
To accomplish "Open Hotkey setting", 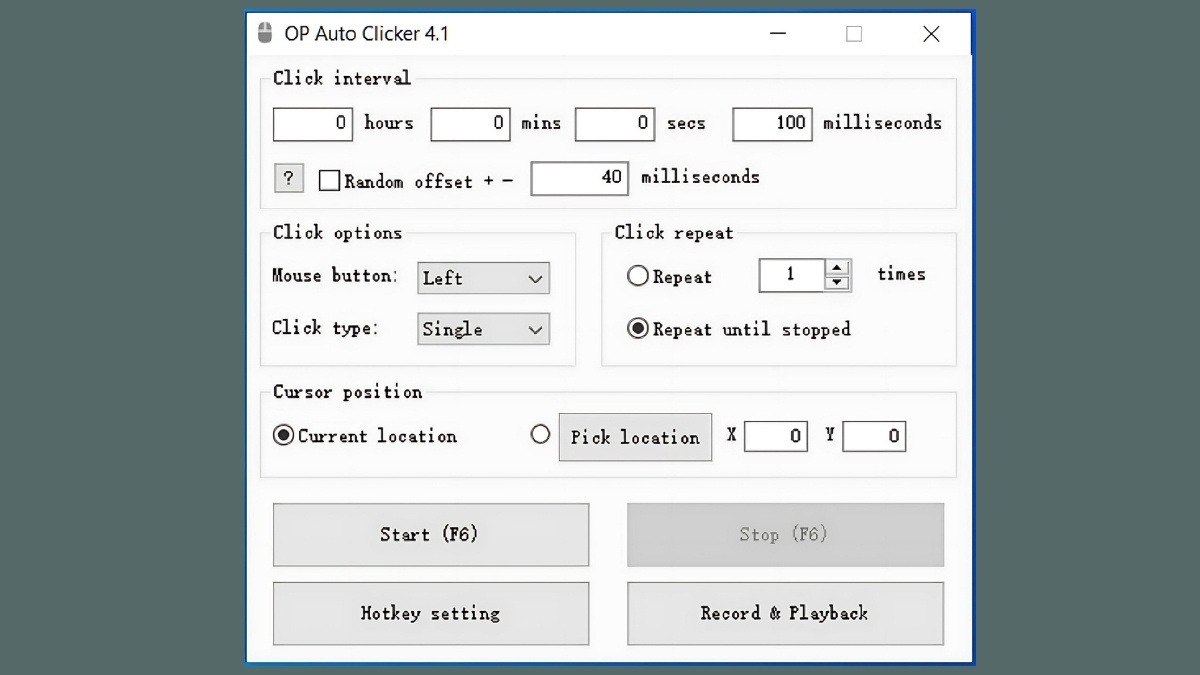I will tap(431, 613).
